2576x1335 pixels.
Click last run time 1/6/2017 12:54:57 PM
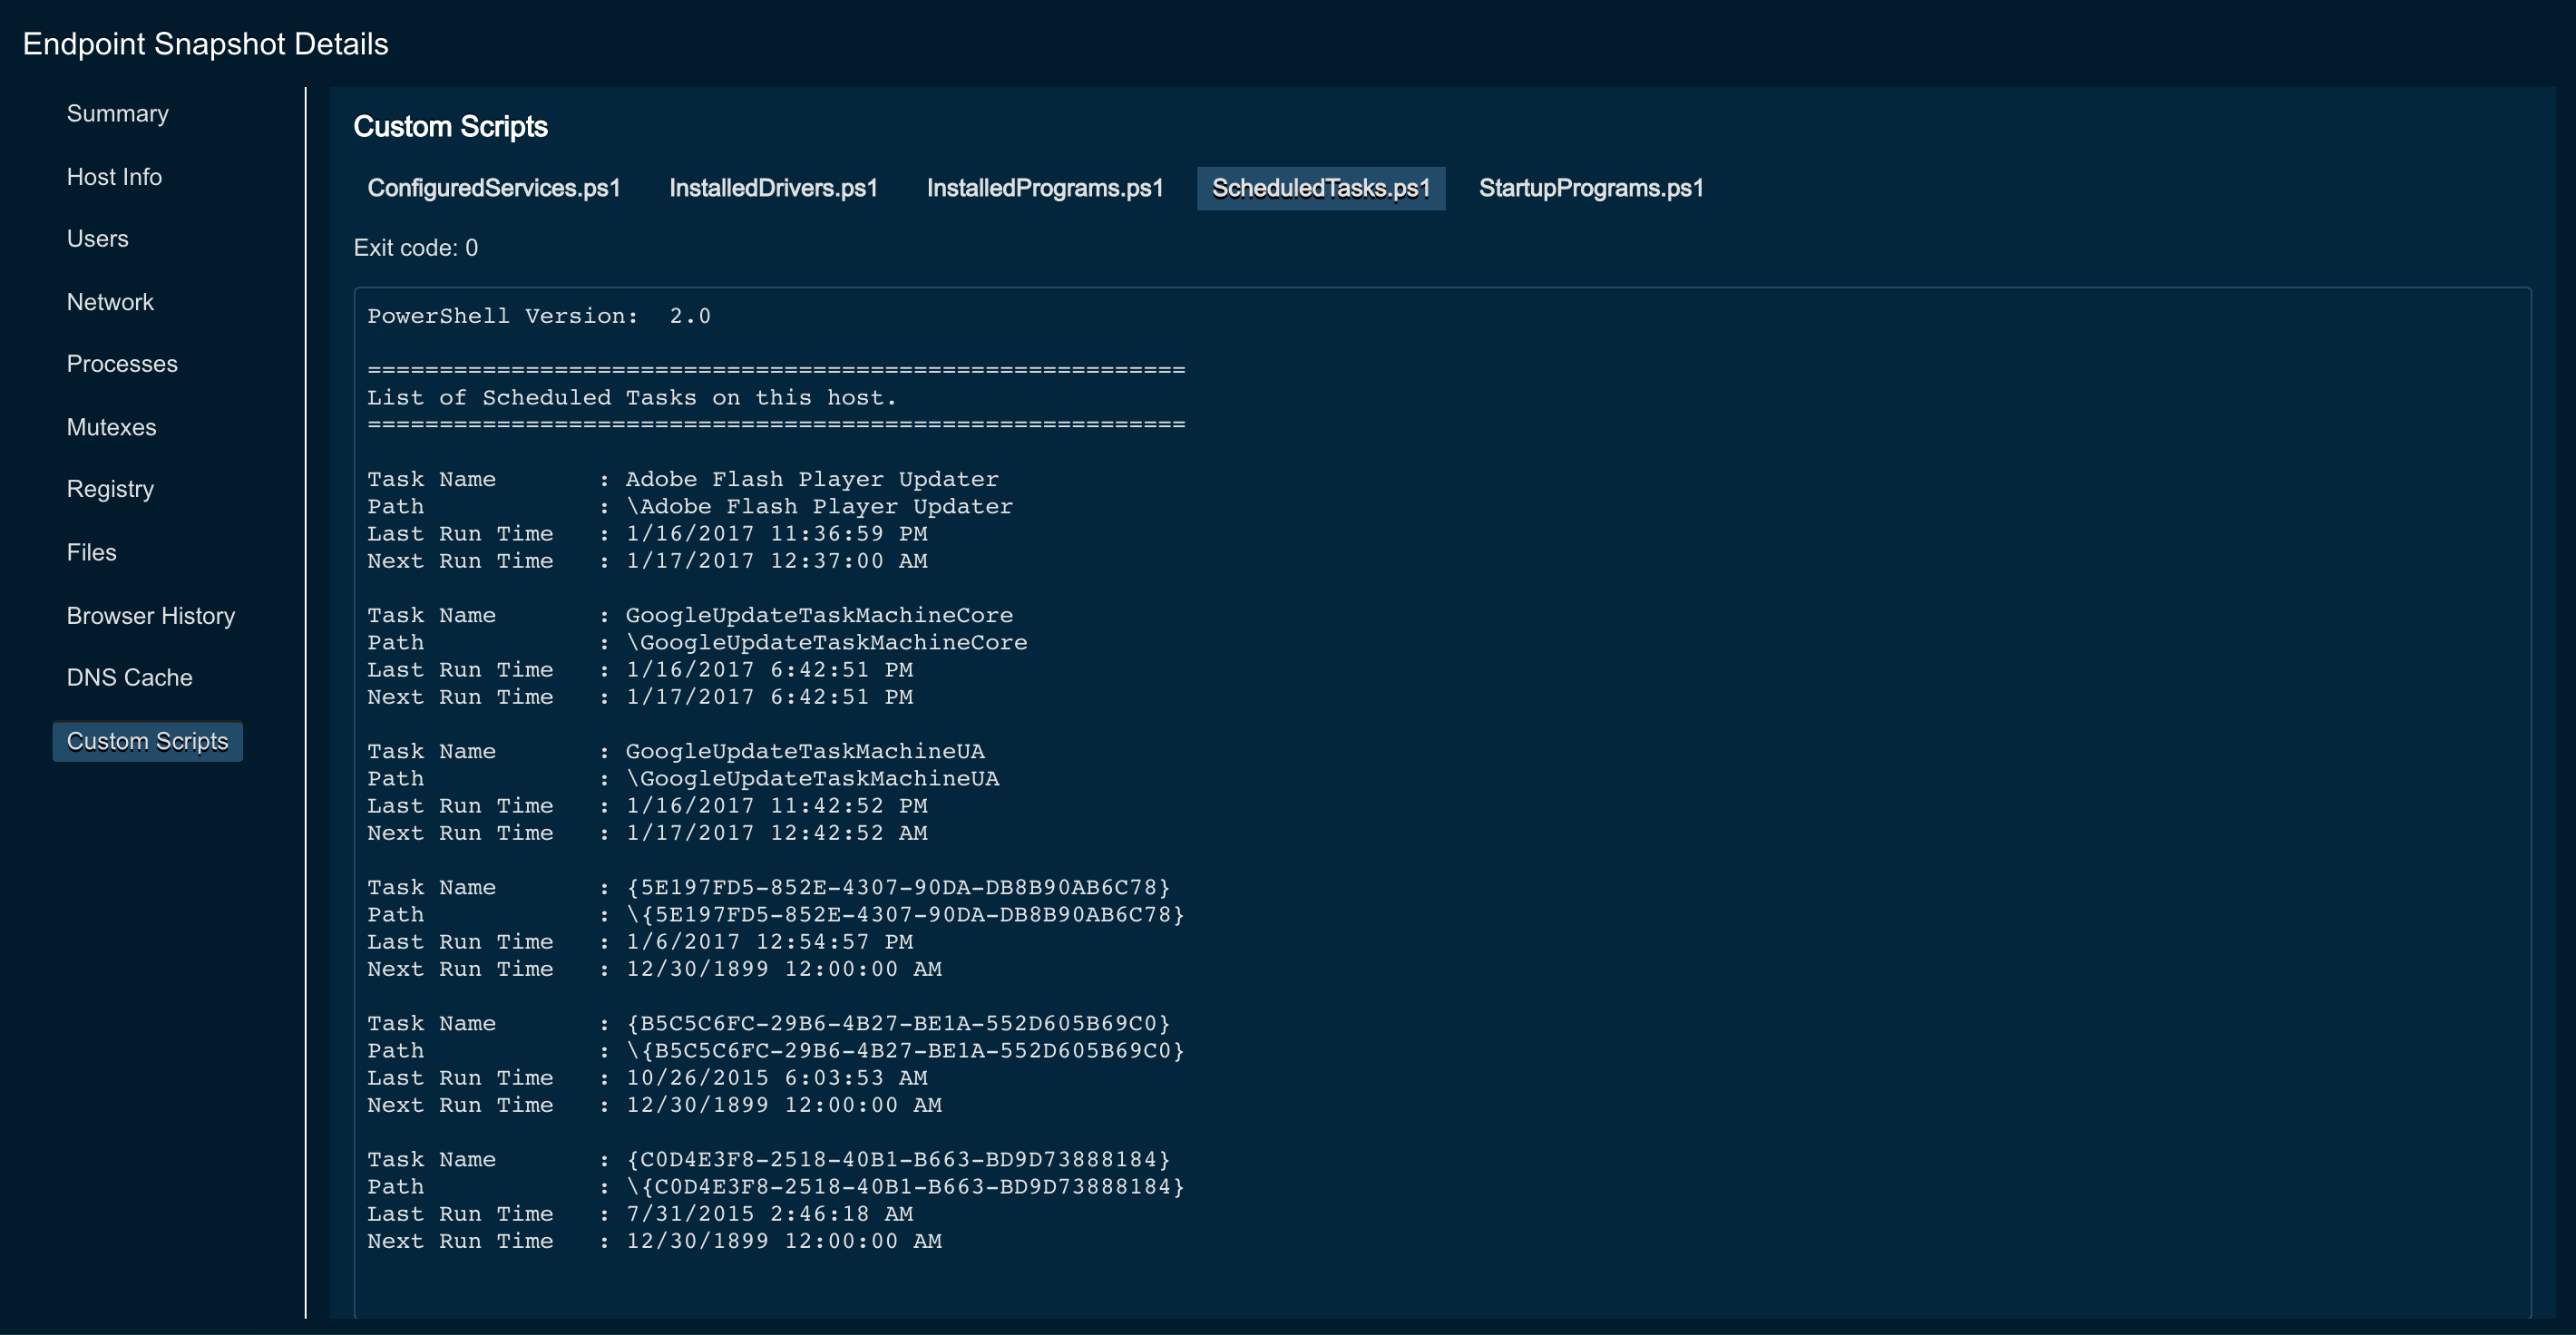[769, 941]
